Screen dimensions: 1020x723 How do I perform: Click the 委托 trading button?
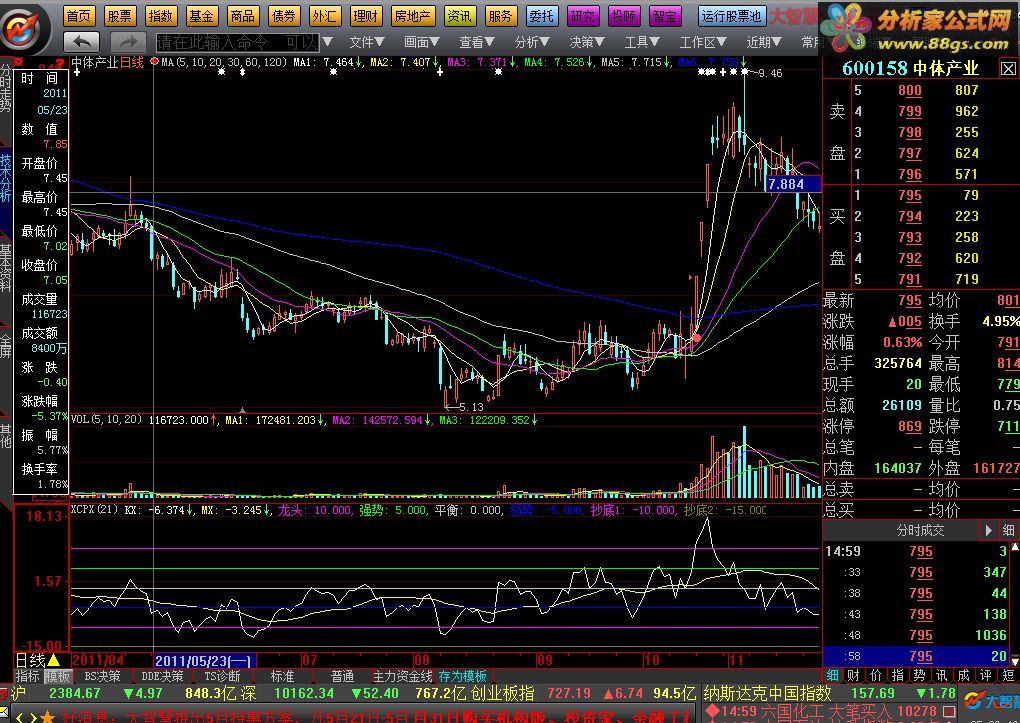click(541, 16)
